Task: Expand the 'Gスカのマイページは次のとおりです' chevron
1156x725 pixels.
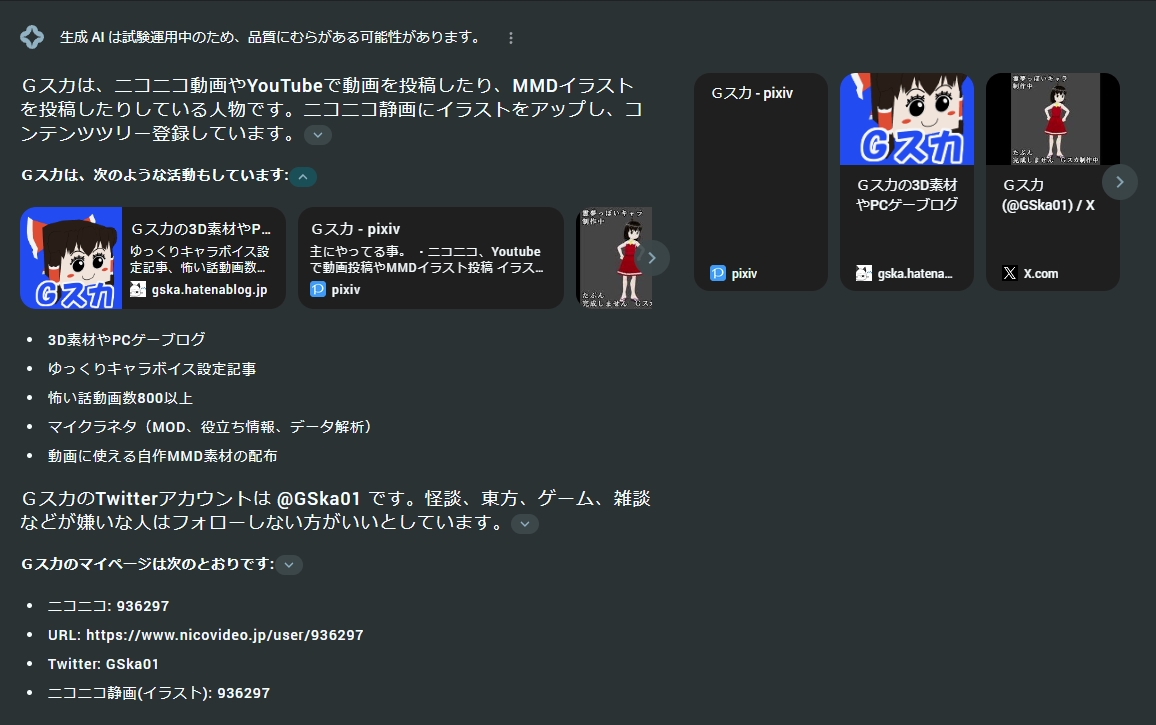Action: [289, 565]
